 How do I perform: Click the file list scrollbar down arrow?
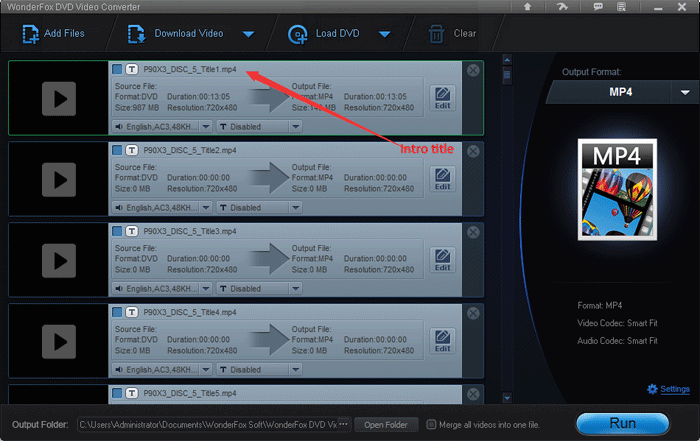[x=507, y=398]
